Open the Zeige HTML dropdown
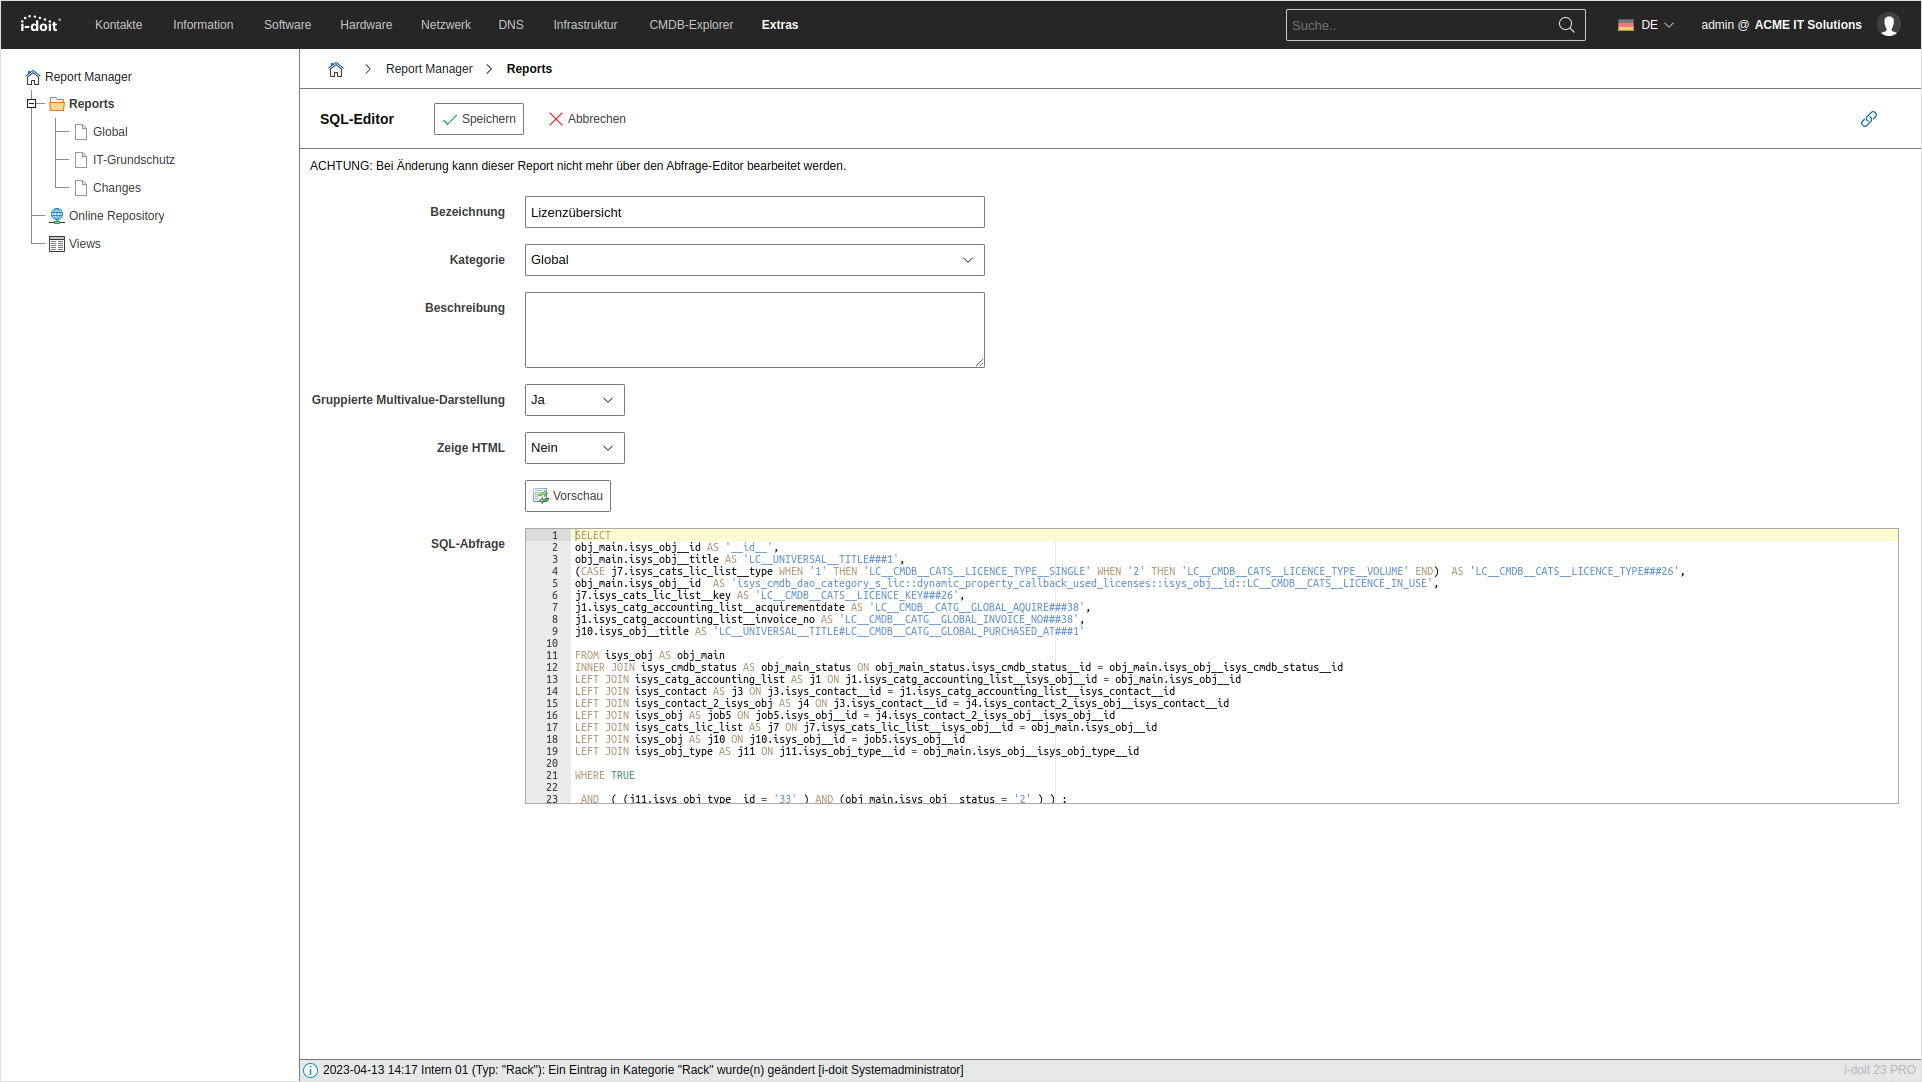The image size is (1922, 1082). coord(574,448)
